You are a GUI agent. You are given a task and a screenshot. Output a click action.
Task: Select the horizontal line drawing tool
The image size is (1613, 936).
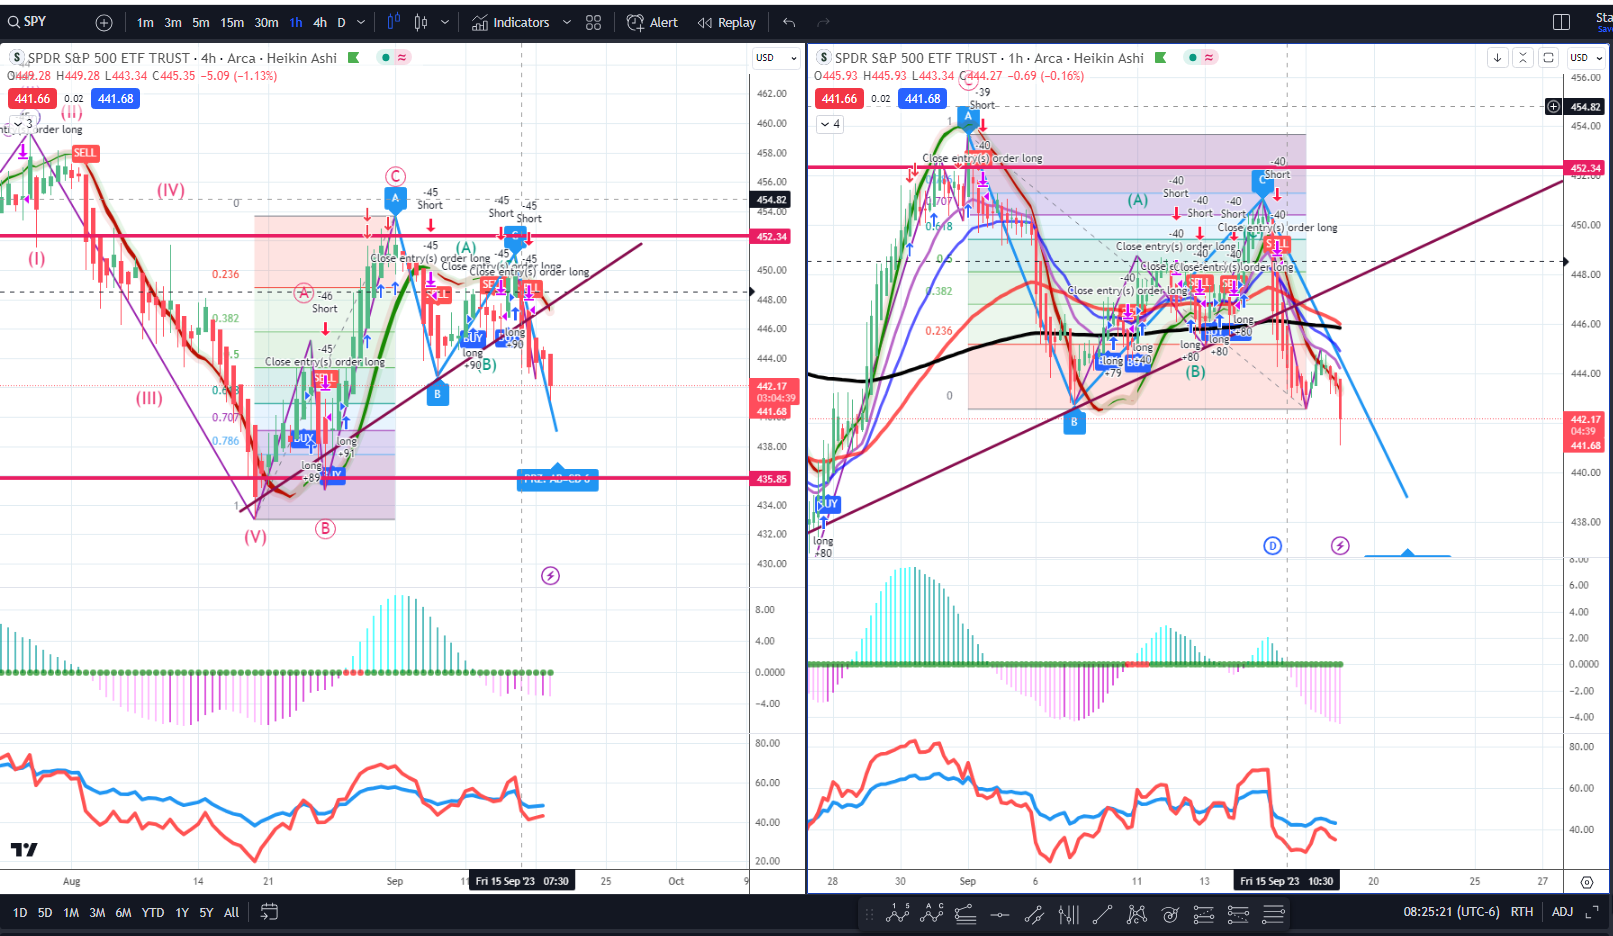pos(999,913)
